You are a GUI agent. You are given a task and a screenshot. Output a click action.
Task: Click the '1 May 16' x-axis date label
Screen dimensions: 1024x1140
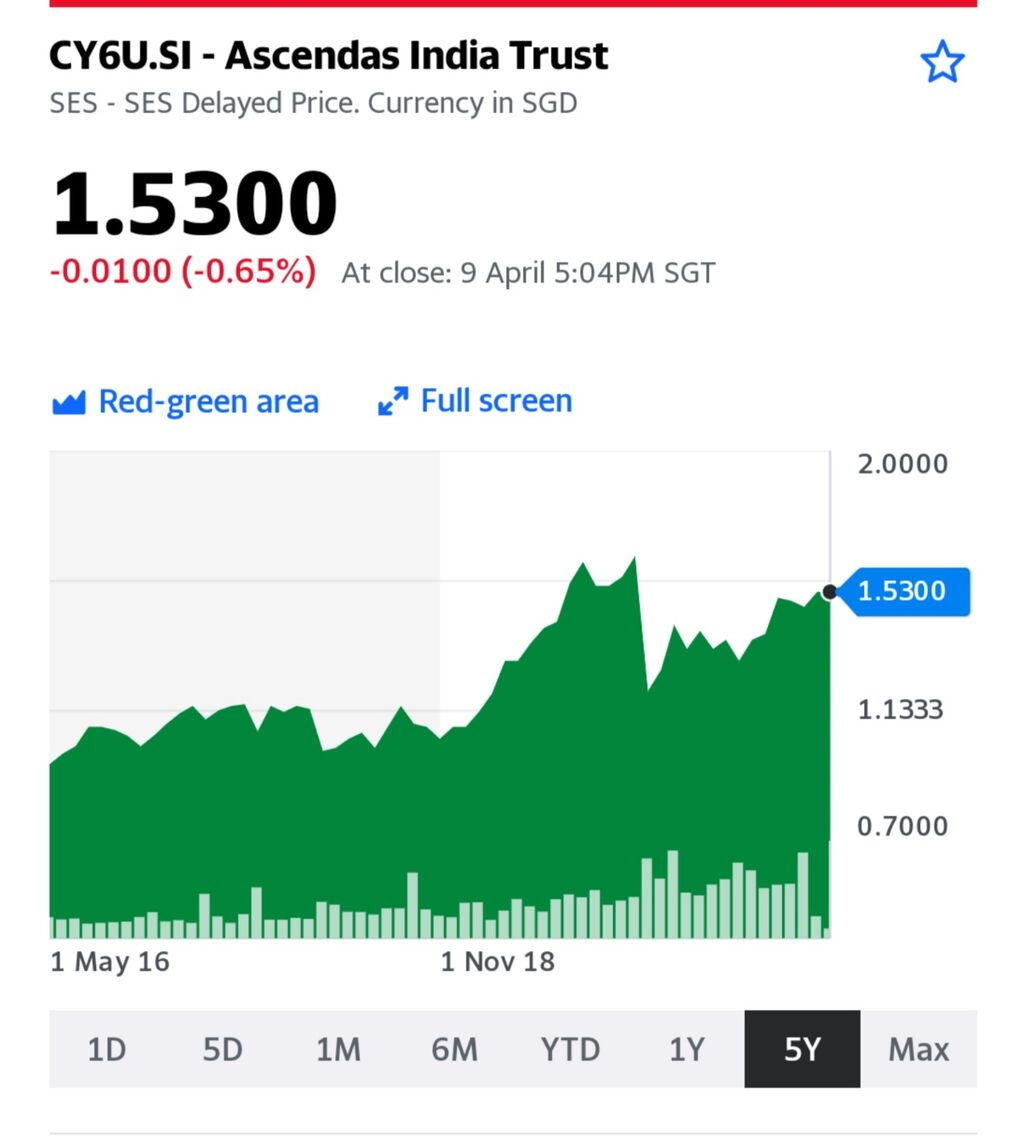coord(110,962)
